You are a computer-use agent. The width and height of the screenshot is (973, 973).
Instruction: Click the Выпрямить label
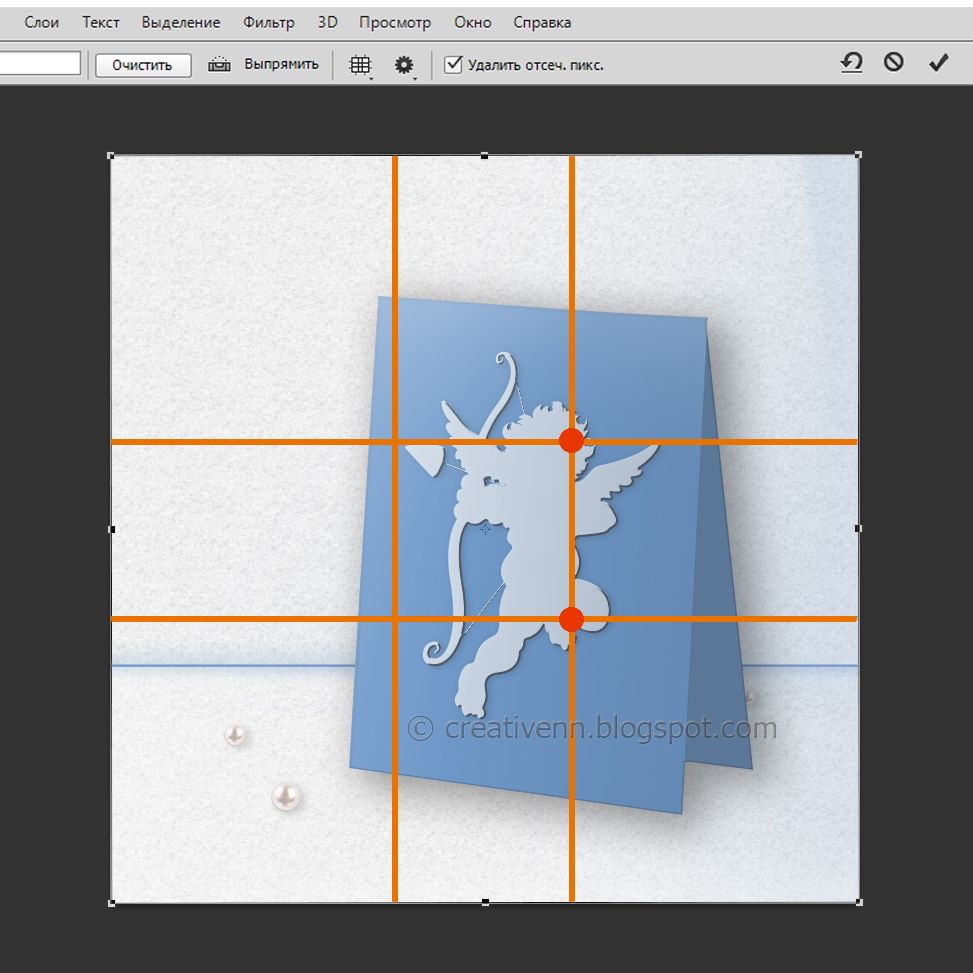[281, 65]
